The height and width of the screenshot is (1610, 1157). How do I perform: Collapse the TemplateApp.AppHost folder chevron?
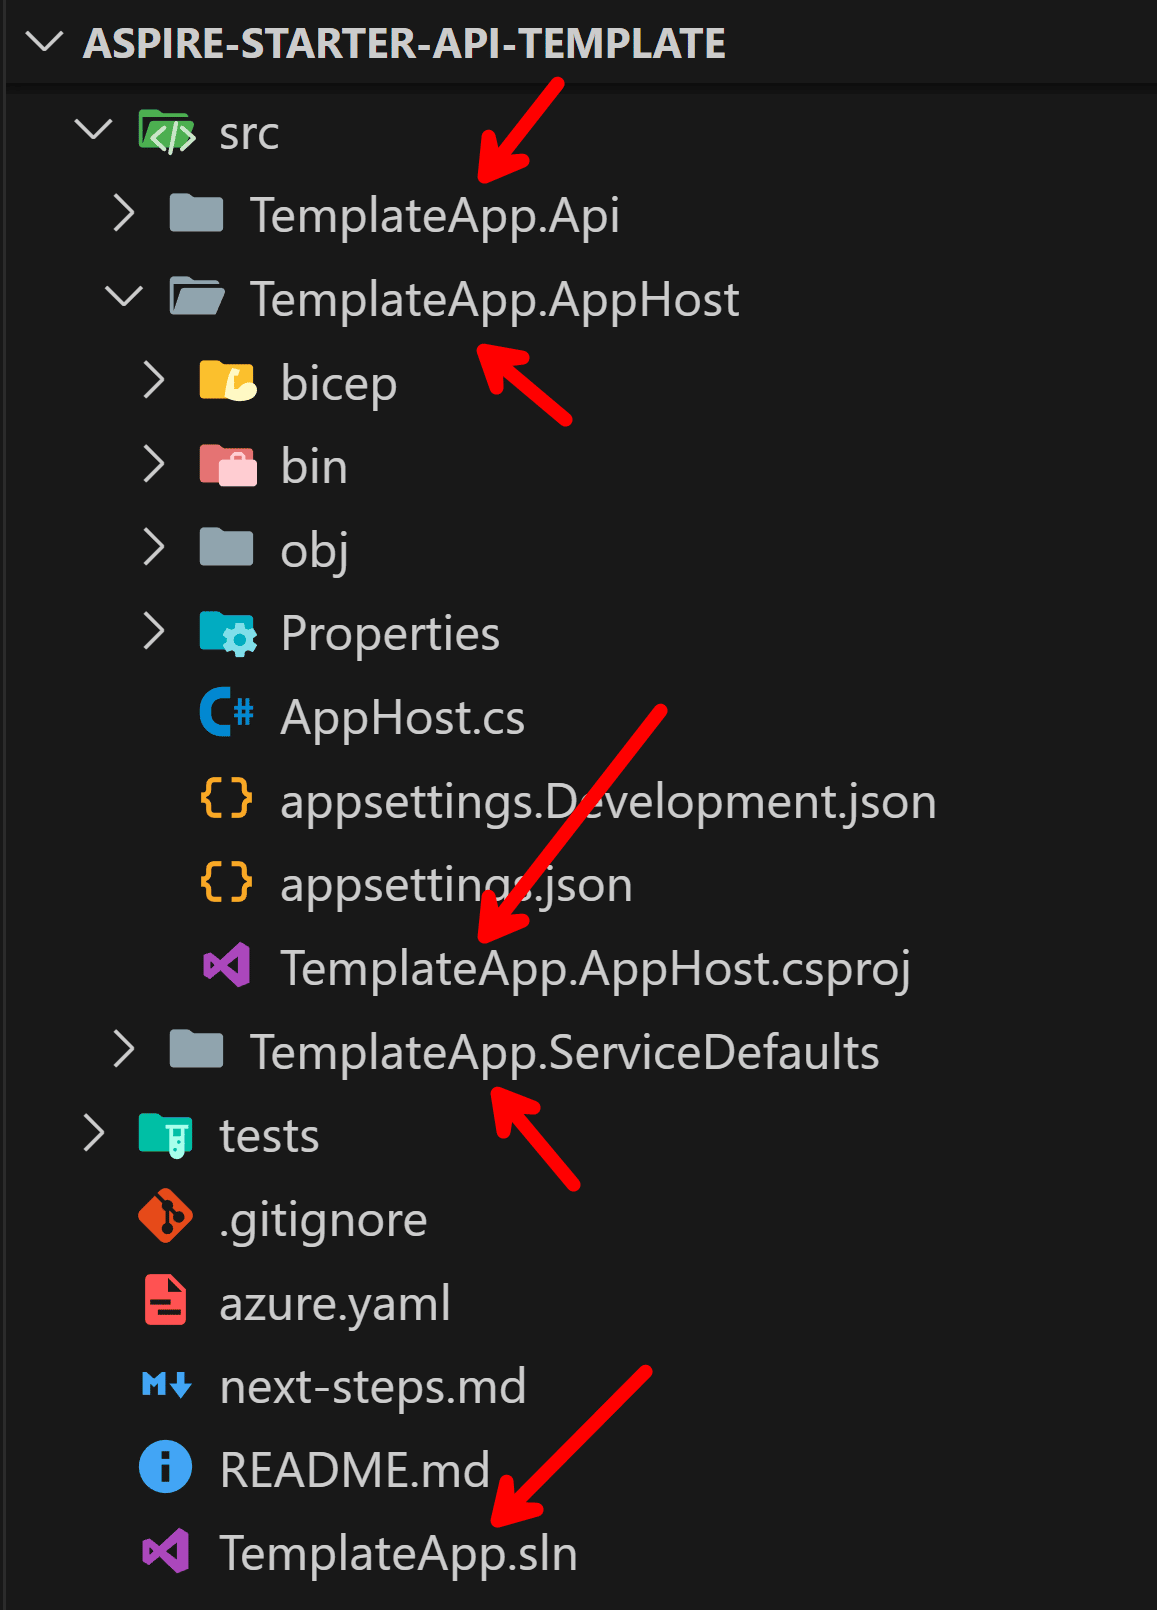[x=124, y=297]
